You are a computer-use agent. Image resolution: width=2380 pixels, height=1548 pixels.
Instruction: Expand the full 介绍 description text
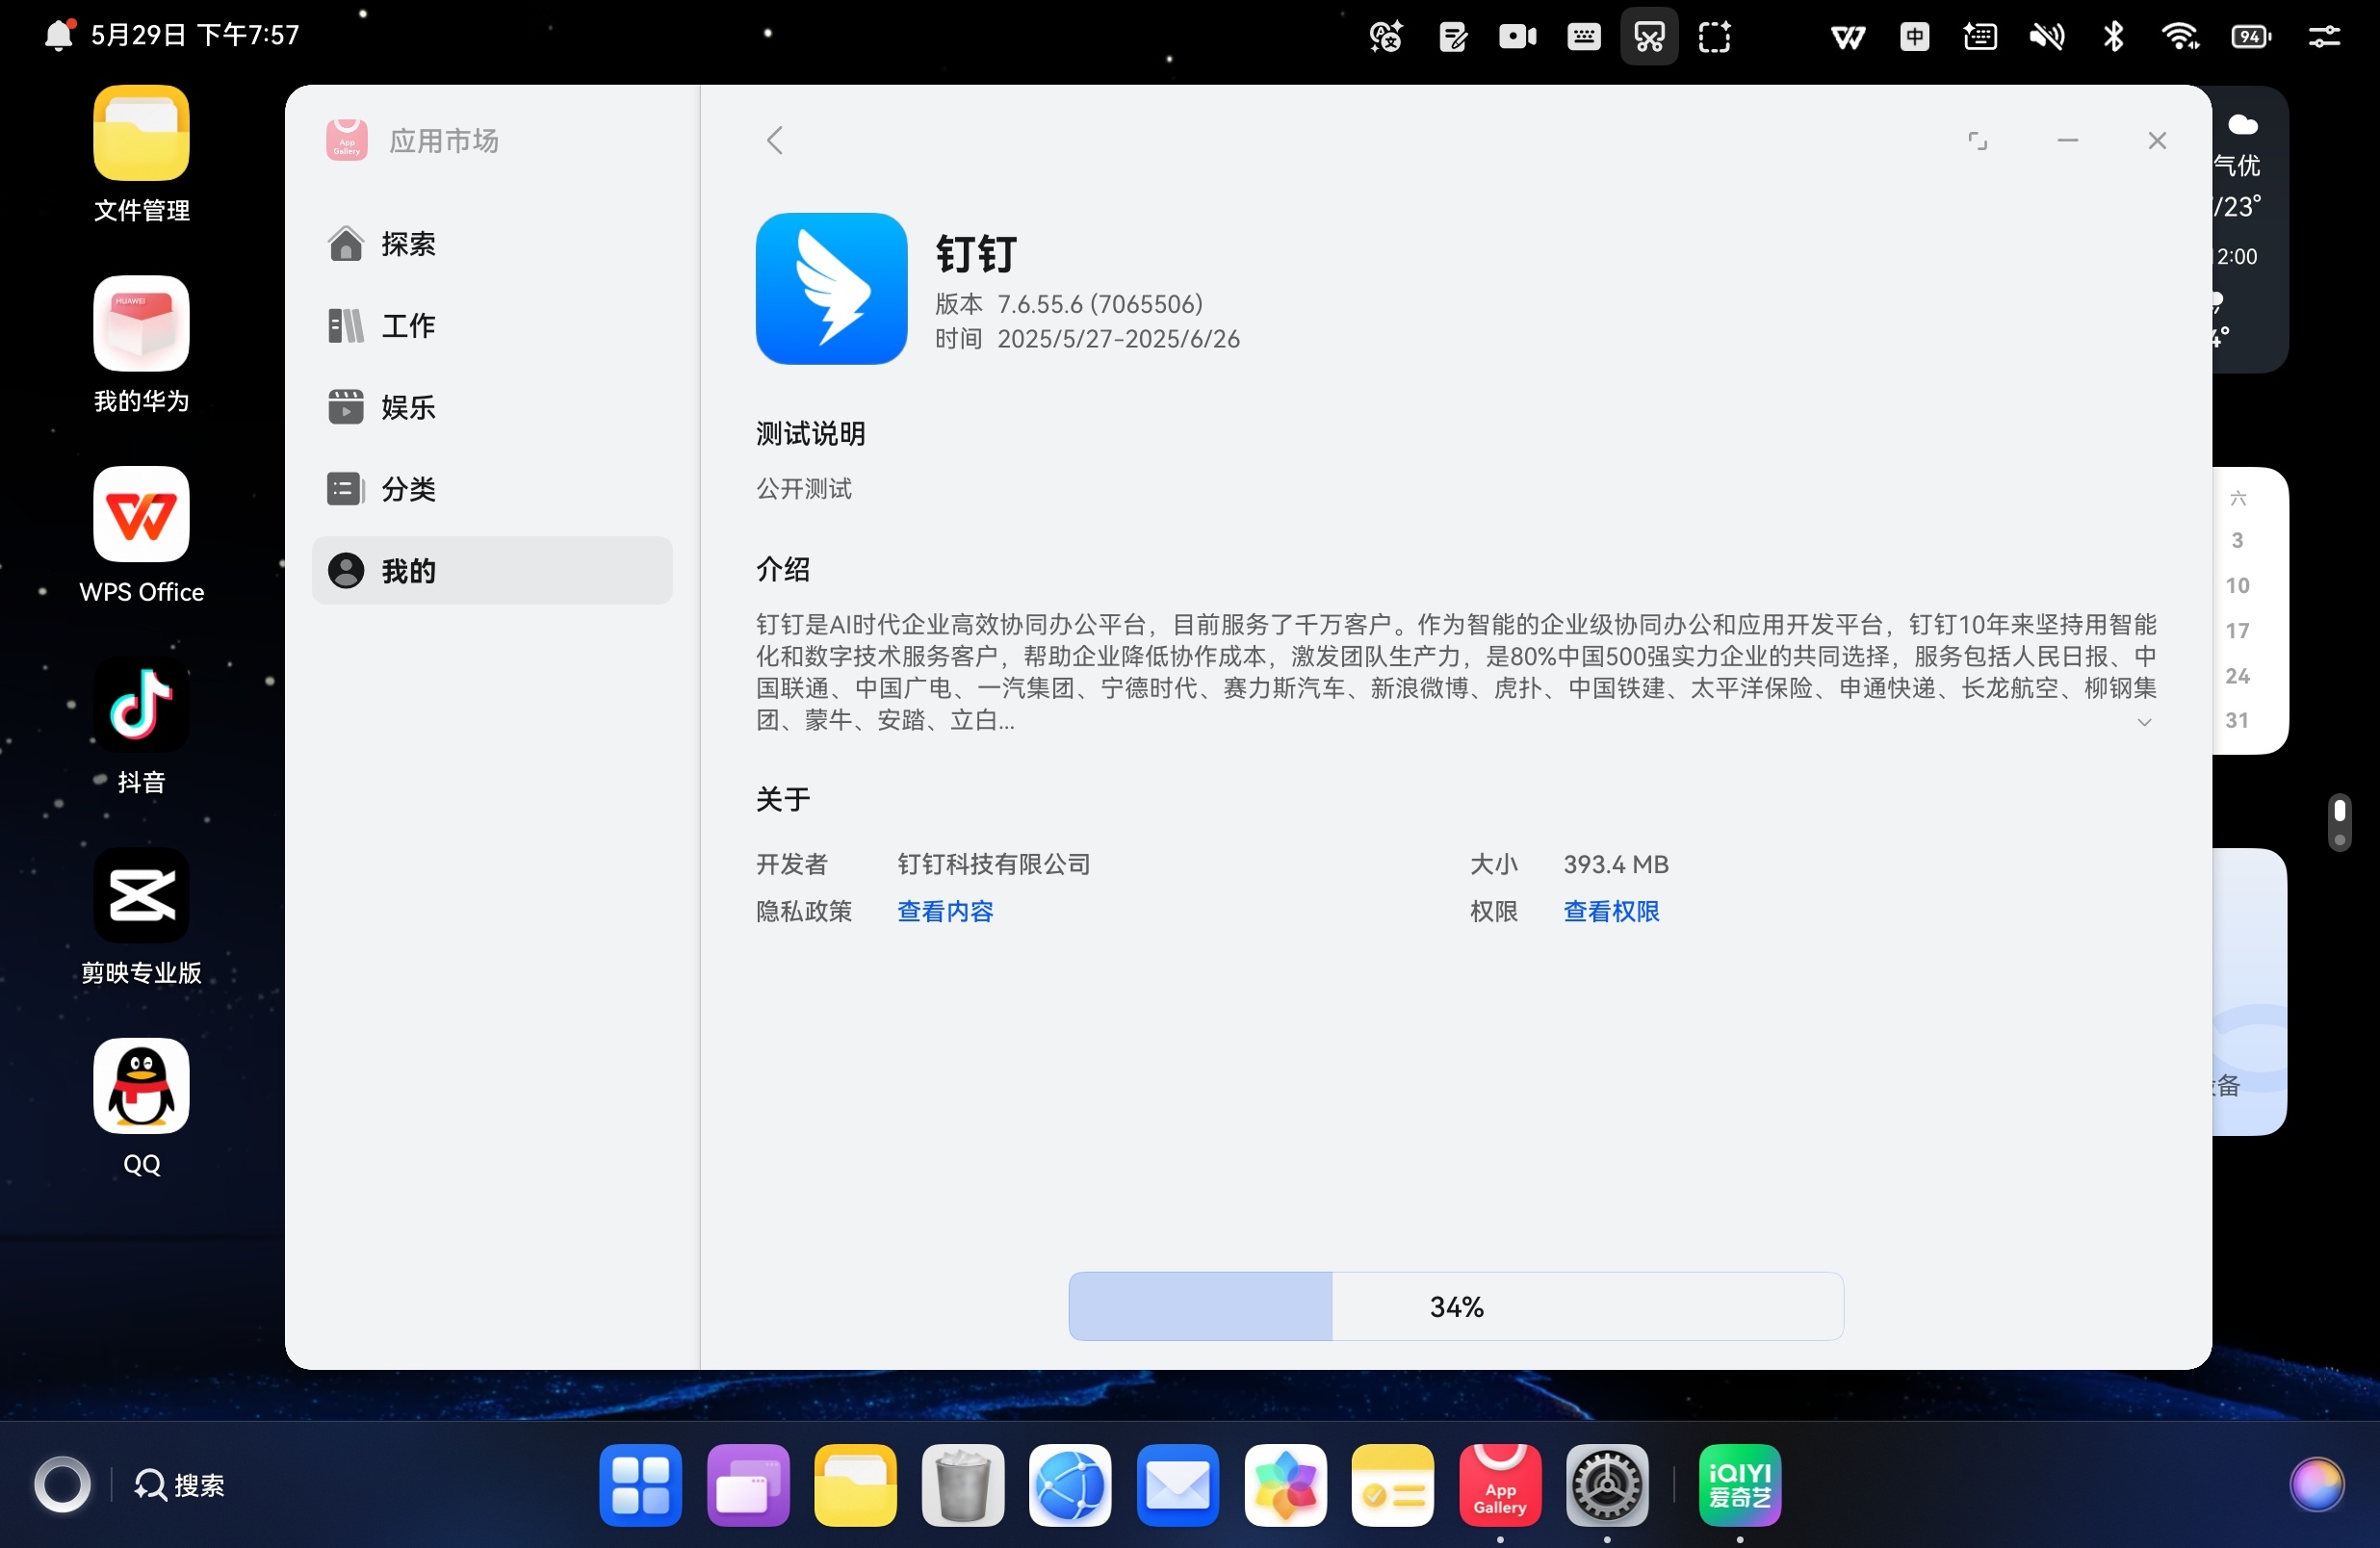(2144, 722)
